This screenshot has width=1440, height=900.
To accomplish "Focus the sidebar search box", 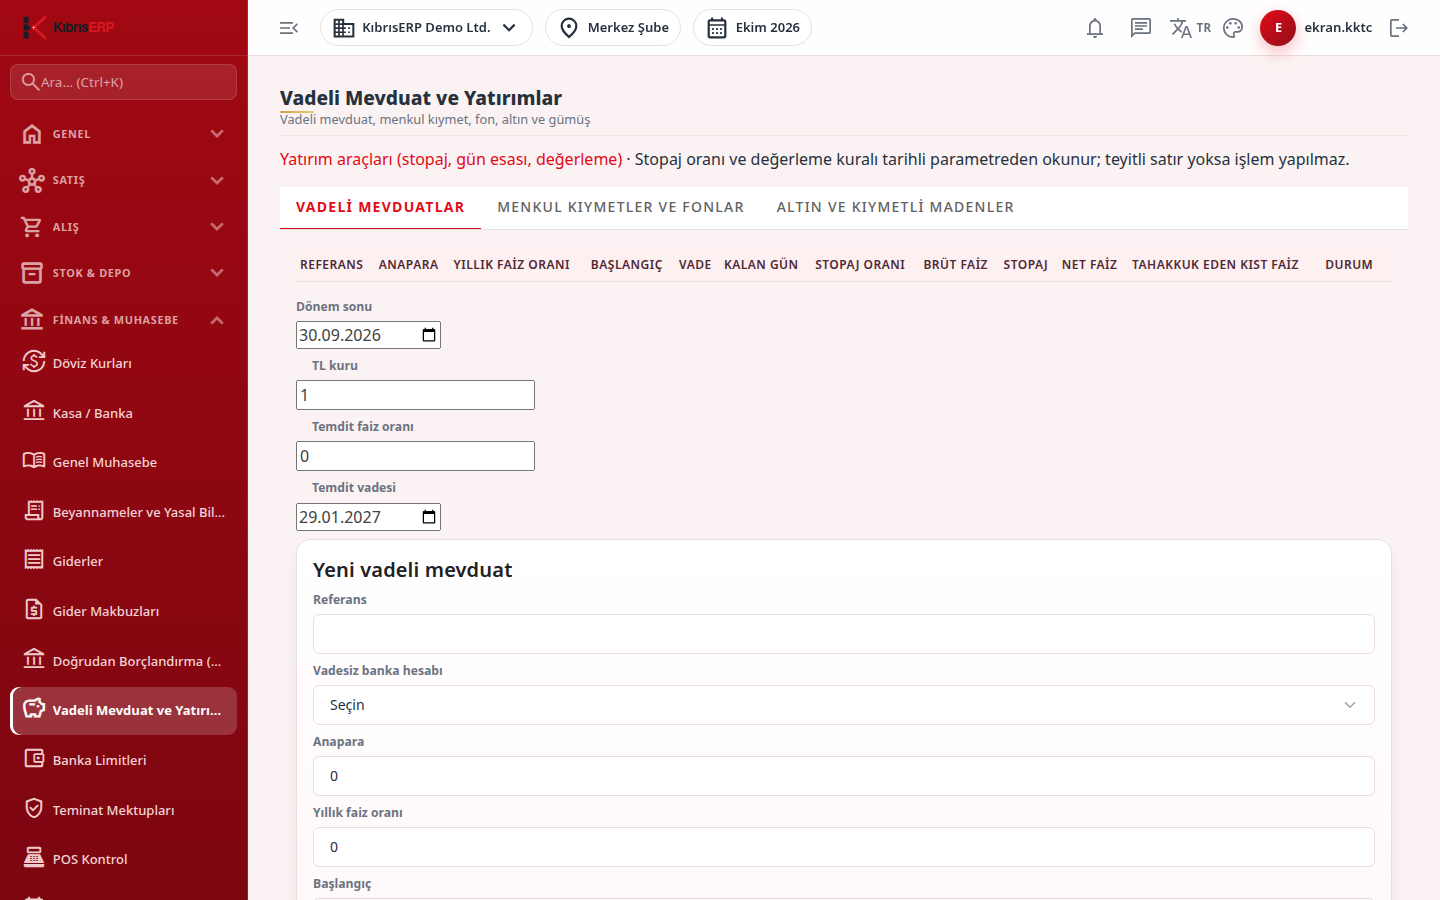I will (124, 82).
